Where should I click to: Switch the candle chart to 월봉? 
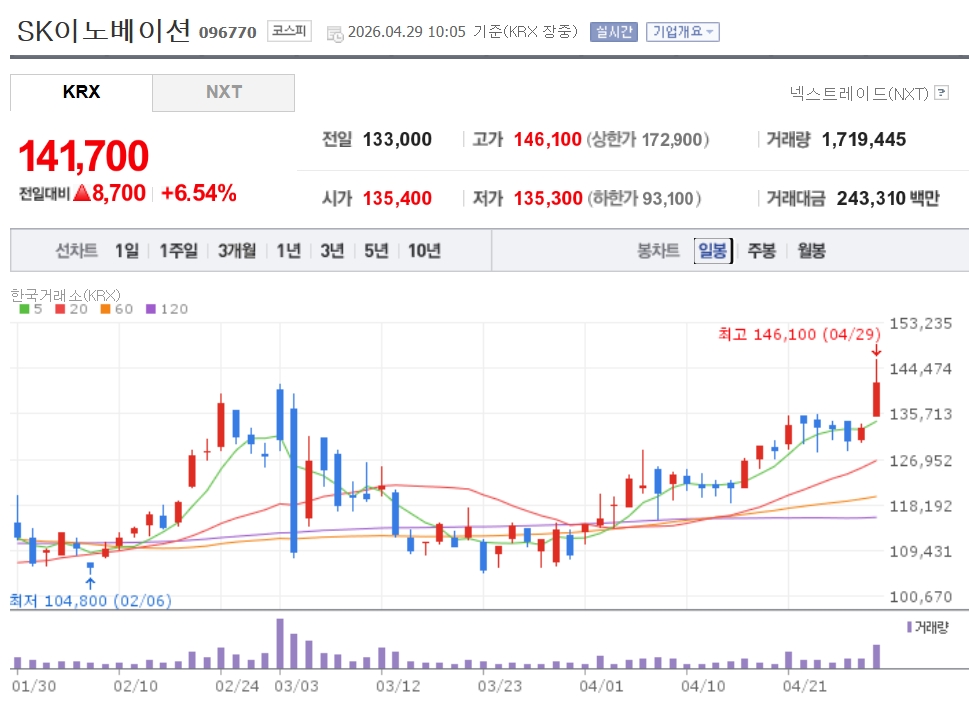click(811, 250)
